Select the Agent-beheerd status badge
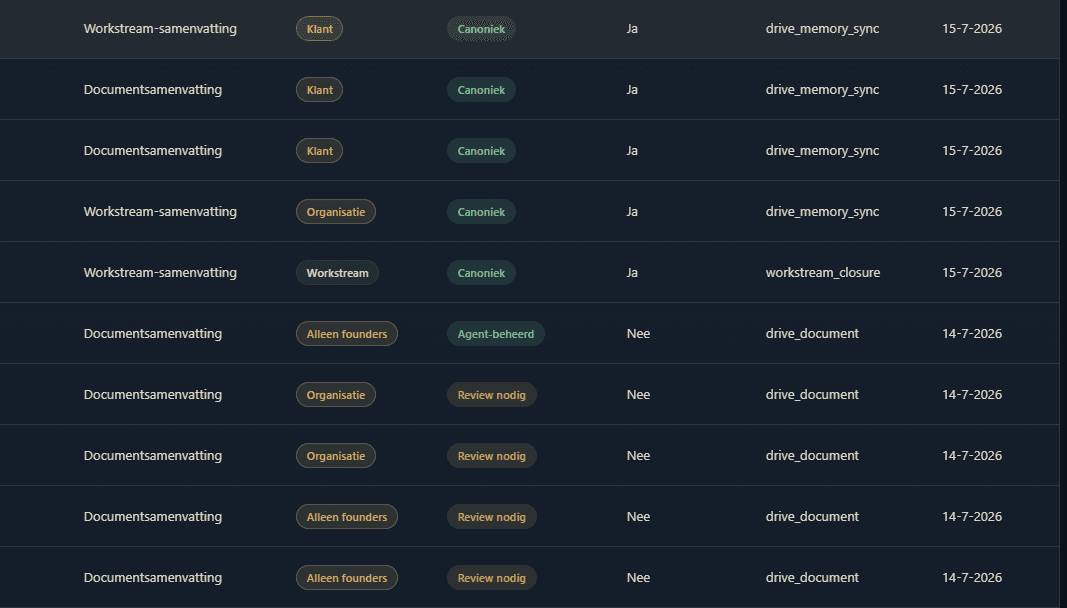The height and width of the screenshot is (608, 1067). 495,334
